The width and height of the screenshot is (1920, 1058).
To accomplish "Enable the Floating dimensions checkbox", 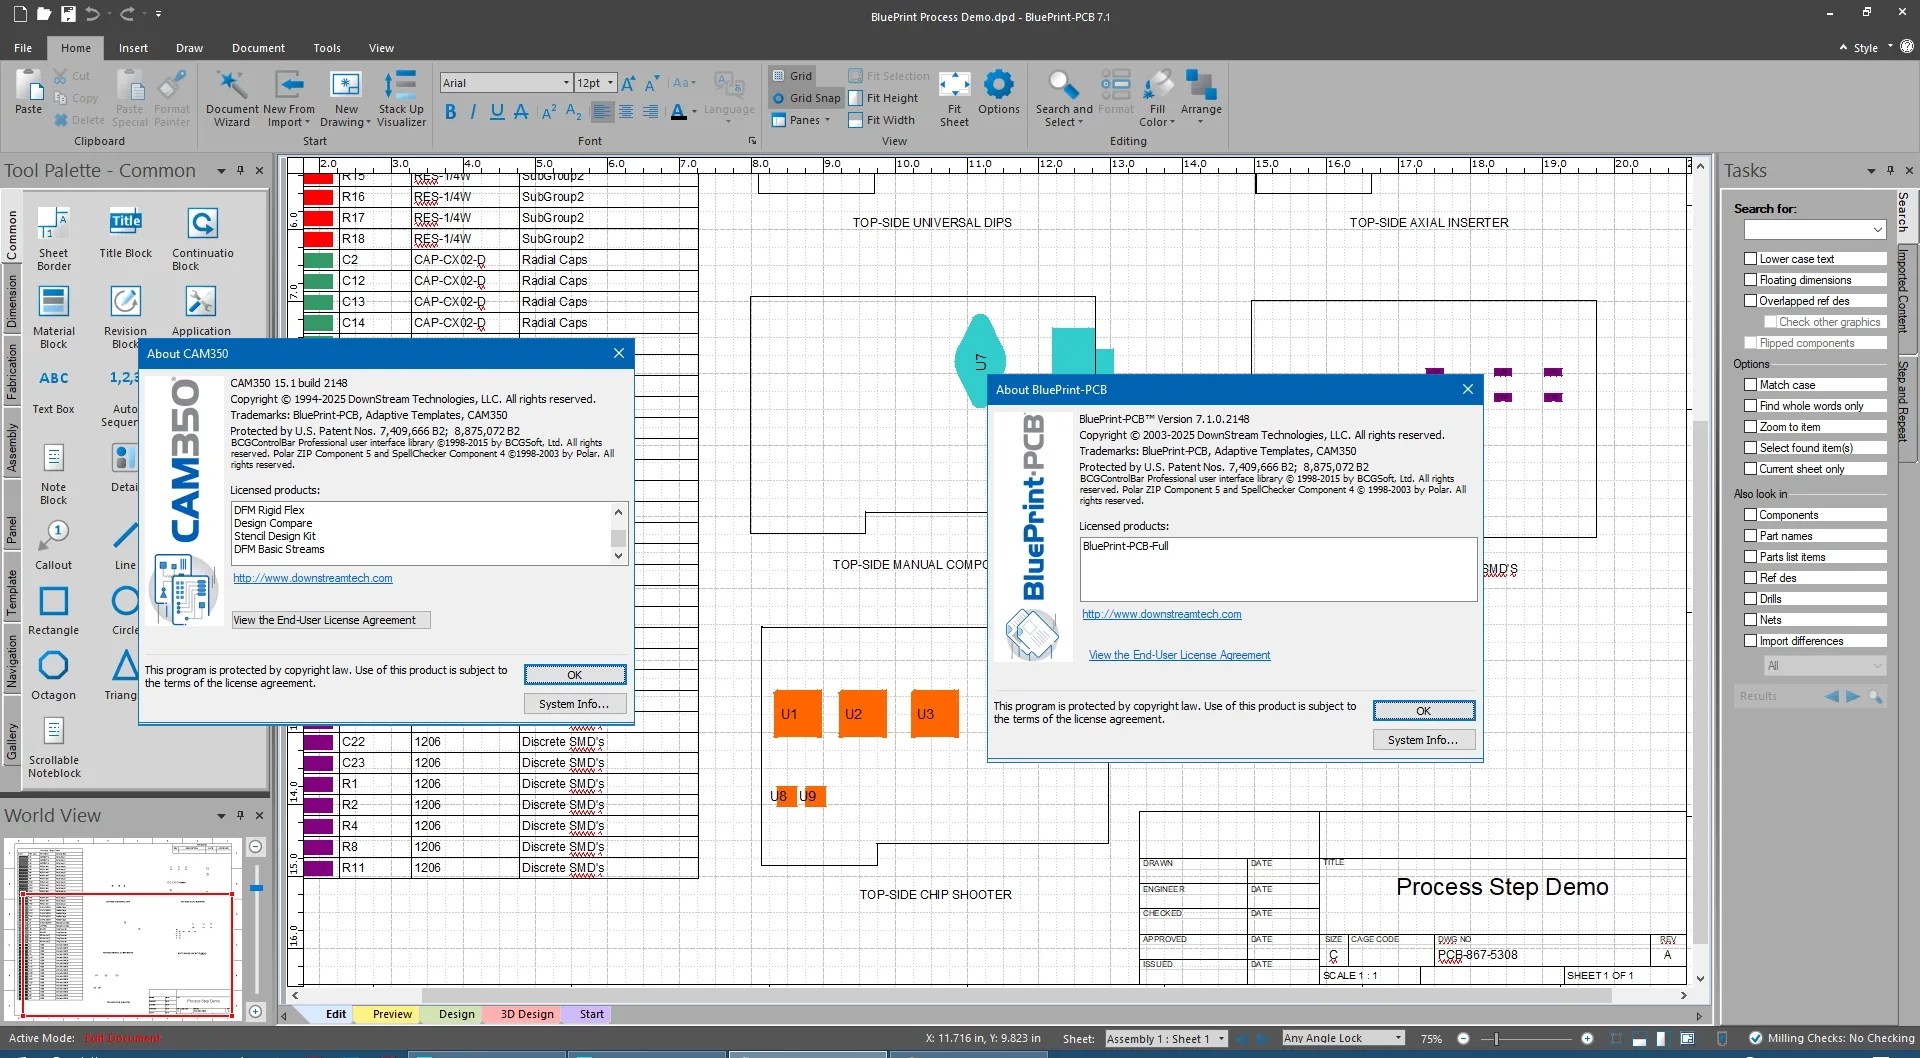I will coord(1750,280).
